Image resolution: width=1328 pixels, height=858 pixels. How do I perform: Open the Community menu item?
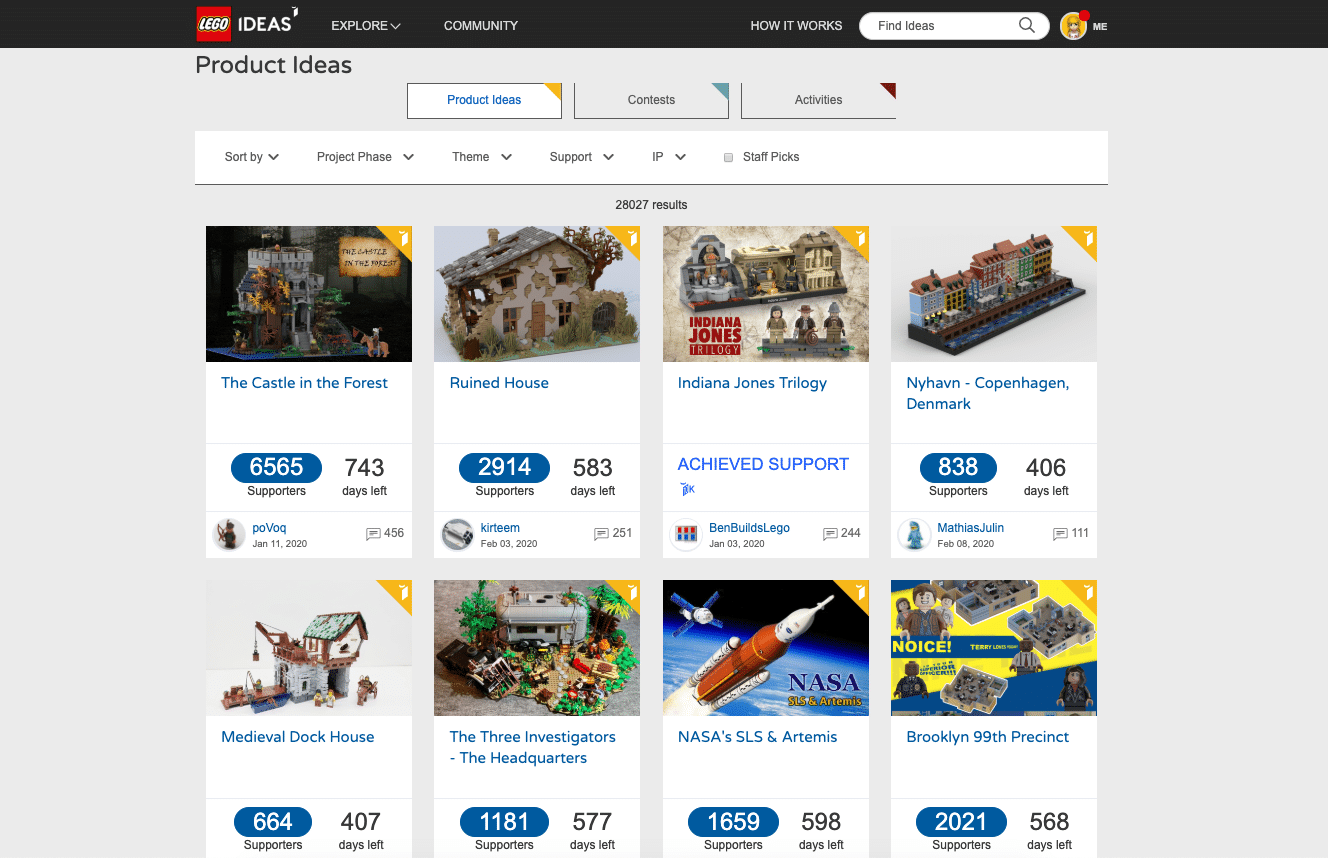481,26
